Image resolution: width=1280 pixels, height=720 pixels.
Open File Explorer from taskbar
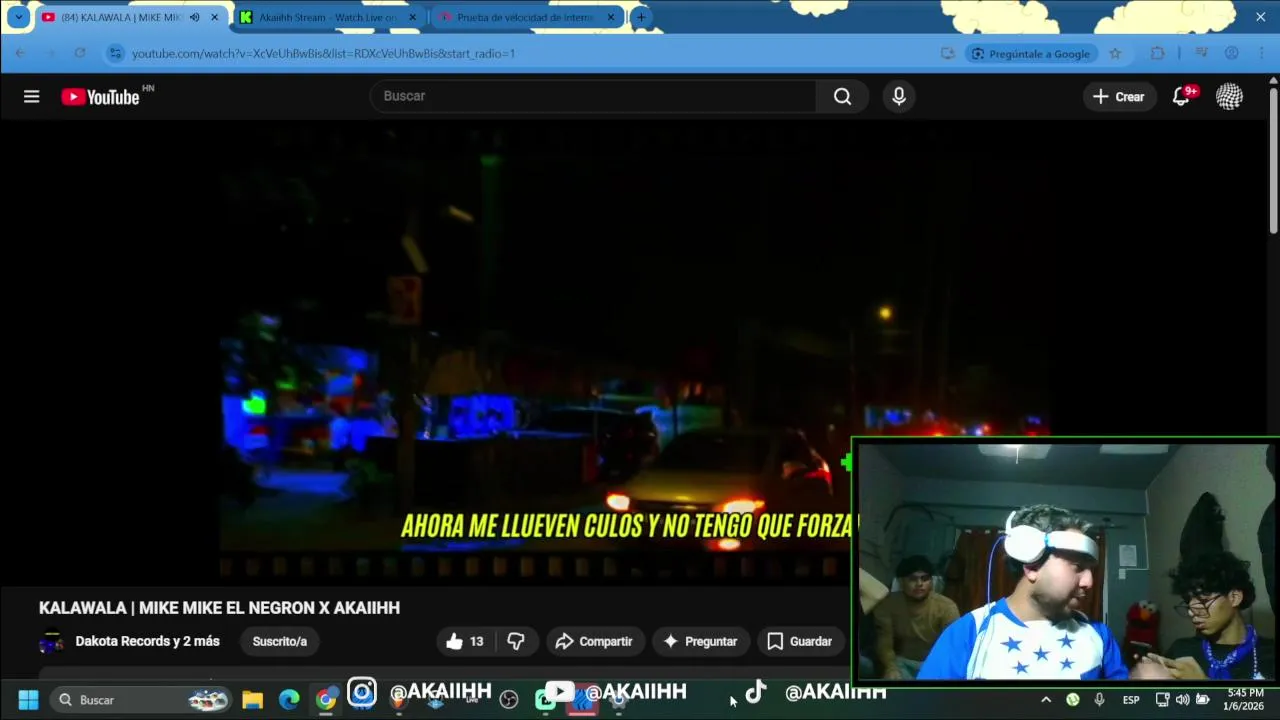pos(252,700)
